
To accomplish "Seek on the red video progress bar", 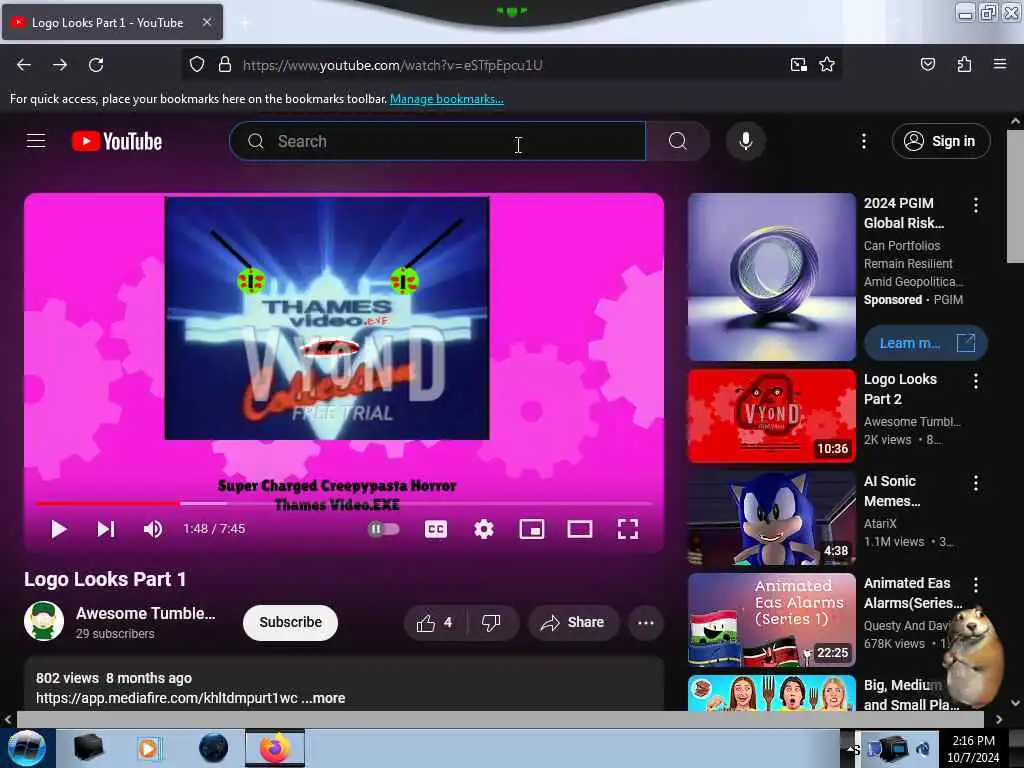I will pos(108,504).
